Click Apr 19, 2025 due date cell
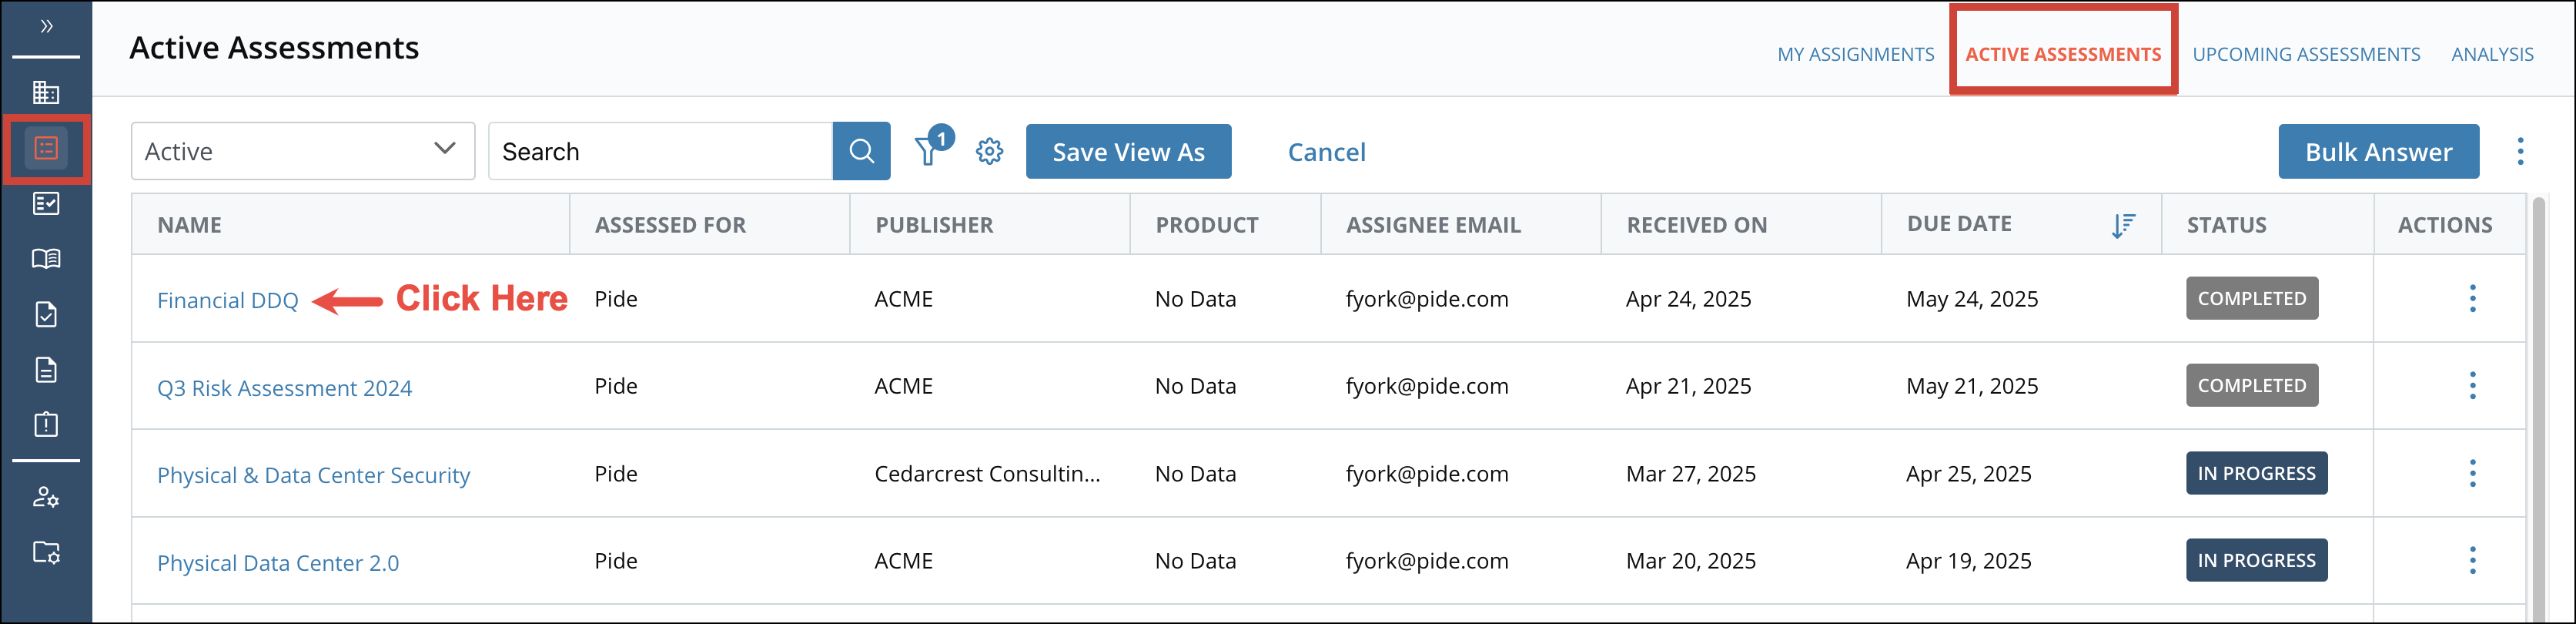Viewport: 2576px width, 624px height. pyautogui.click(x=1968, y=561)
